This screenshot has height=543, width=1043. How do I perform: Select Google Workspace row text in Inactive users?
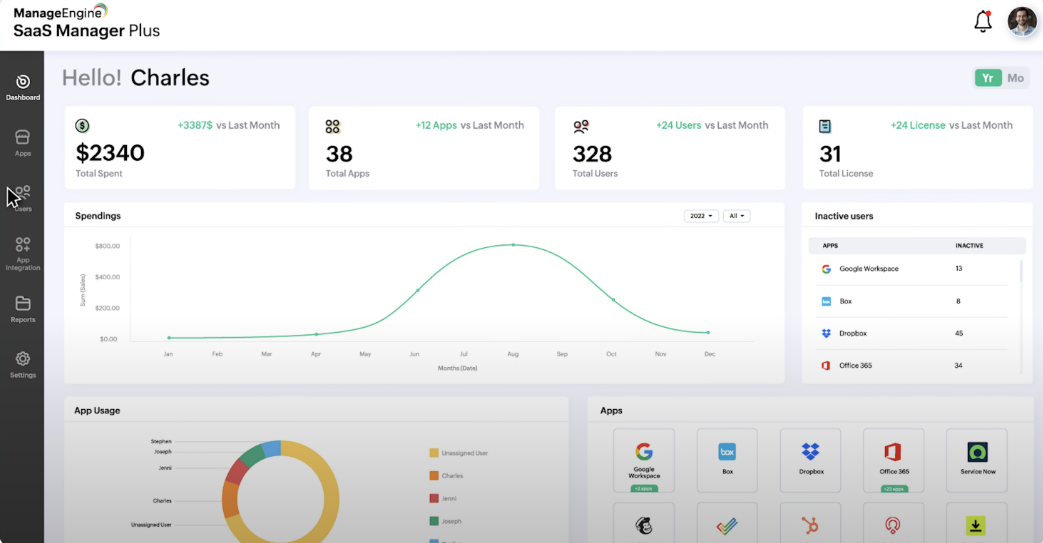pyautogui.click(x=869, y=269)
